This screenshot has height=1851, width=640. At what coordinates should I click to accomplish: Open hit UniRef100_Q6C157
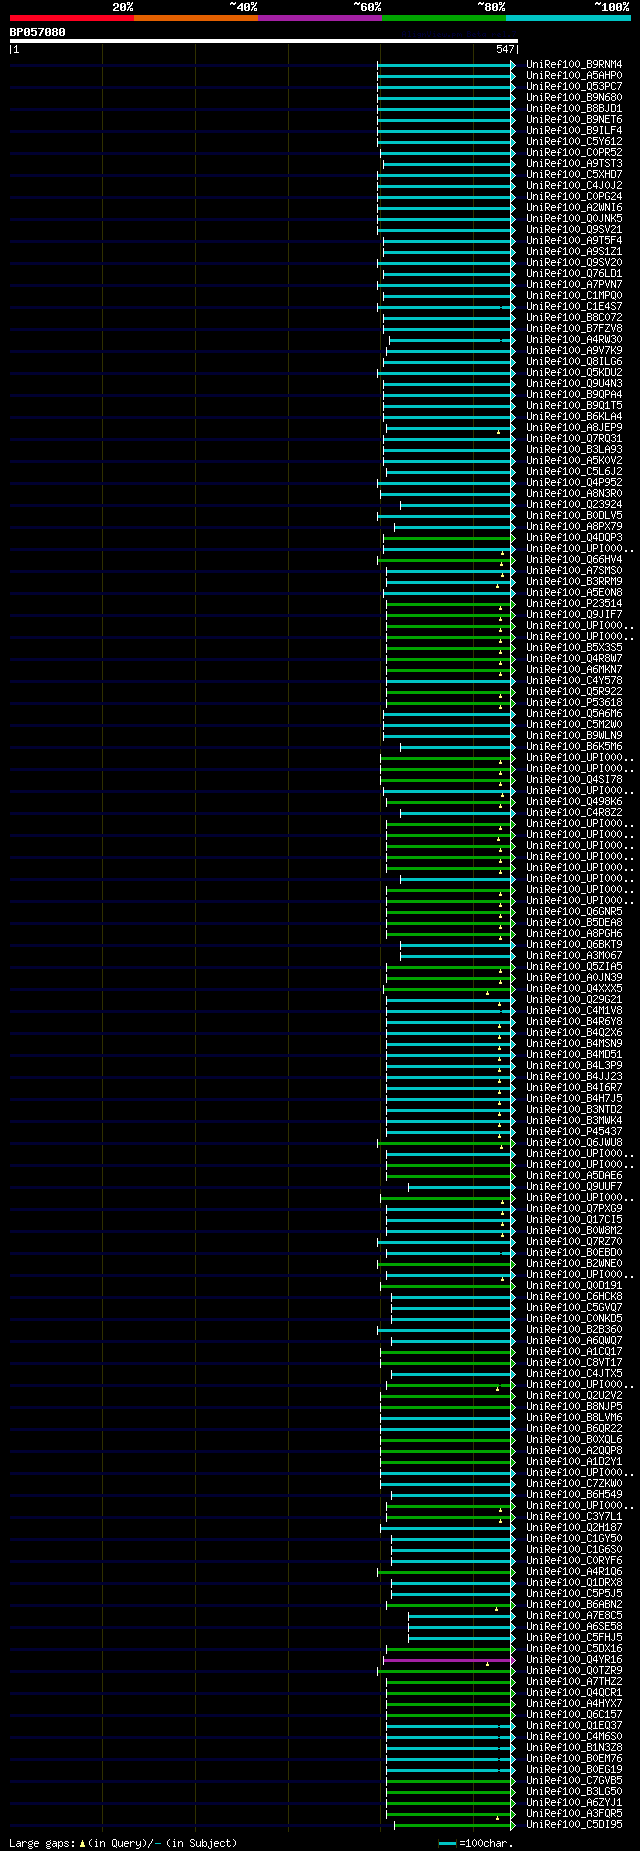click(574, 1714)
